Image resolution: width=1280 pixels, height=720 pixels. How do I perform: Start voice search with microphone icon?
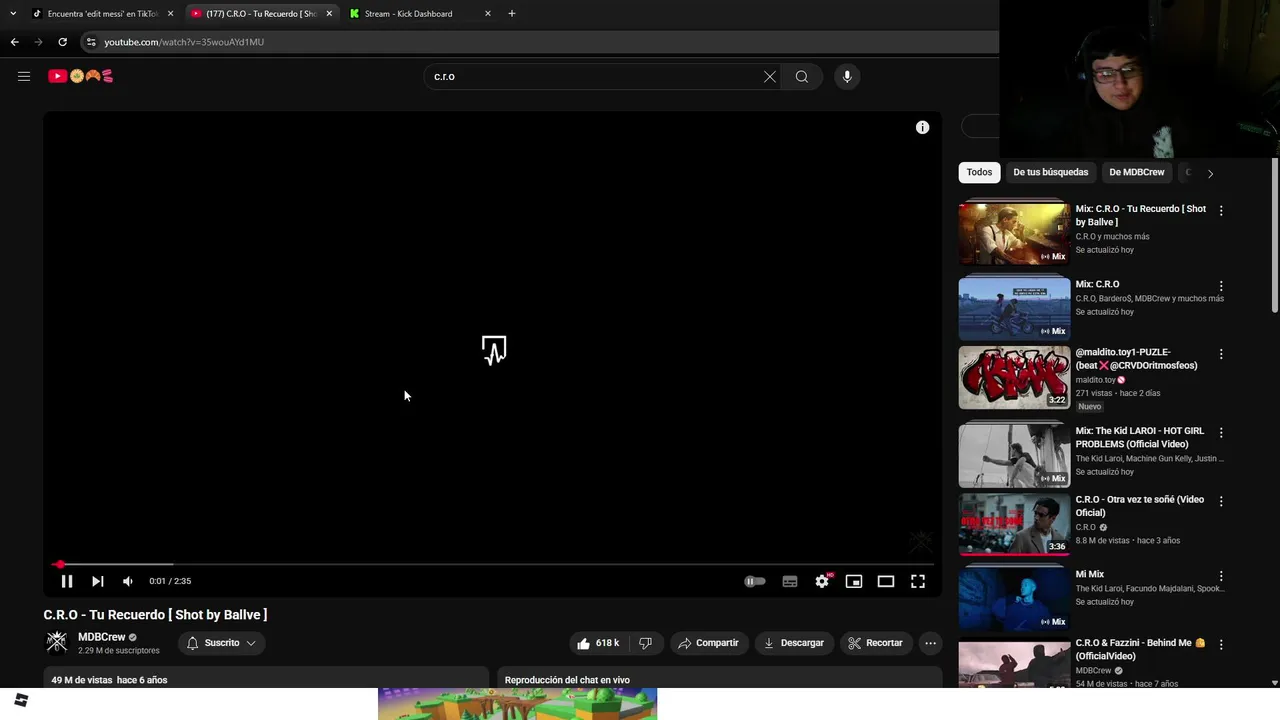tap(847, 76)
